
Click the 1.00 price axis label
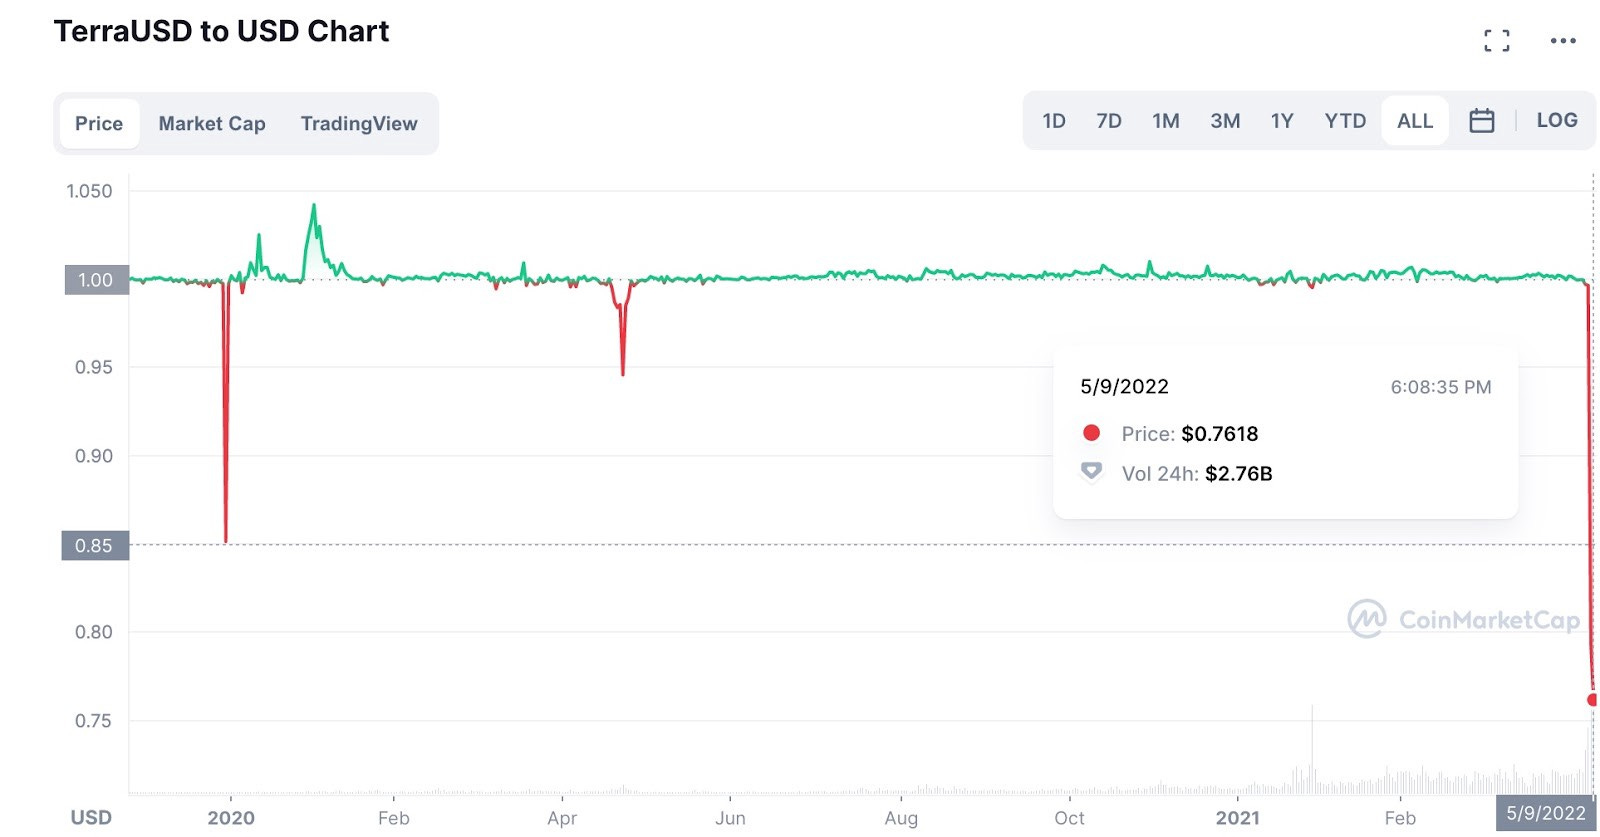point(96,280)
